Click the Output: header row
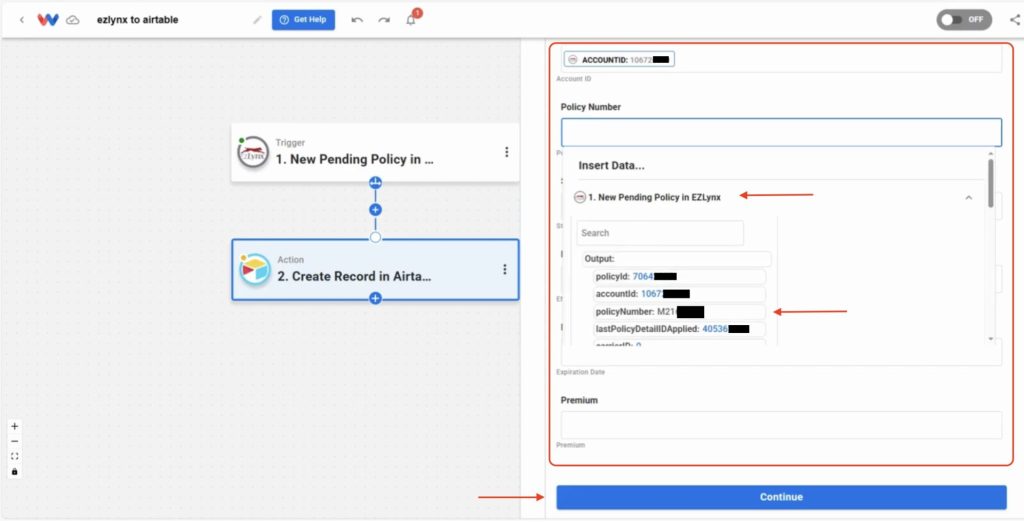This screenshot has height=522, width=1024. pyautogui.click(x=677, y=259)
